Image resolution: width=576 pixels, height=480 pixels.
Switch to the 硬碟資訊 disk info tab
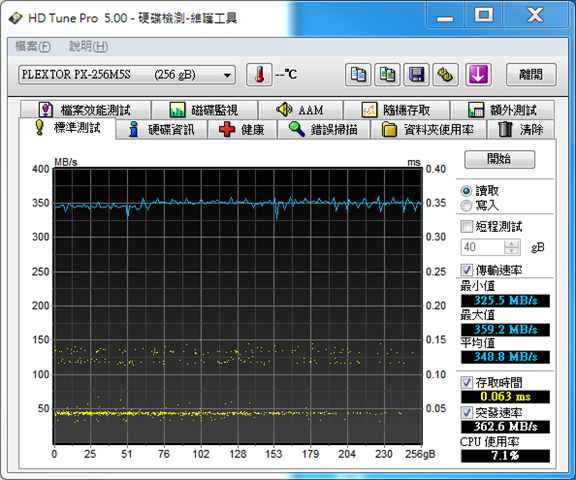[162, 130]
